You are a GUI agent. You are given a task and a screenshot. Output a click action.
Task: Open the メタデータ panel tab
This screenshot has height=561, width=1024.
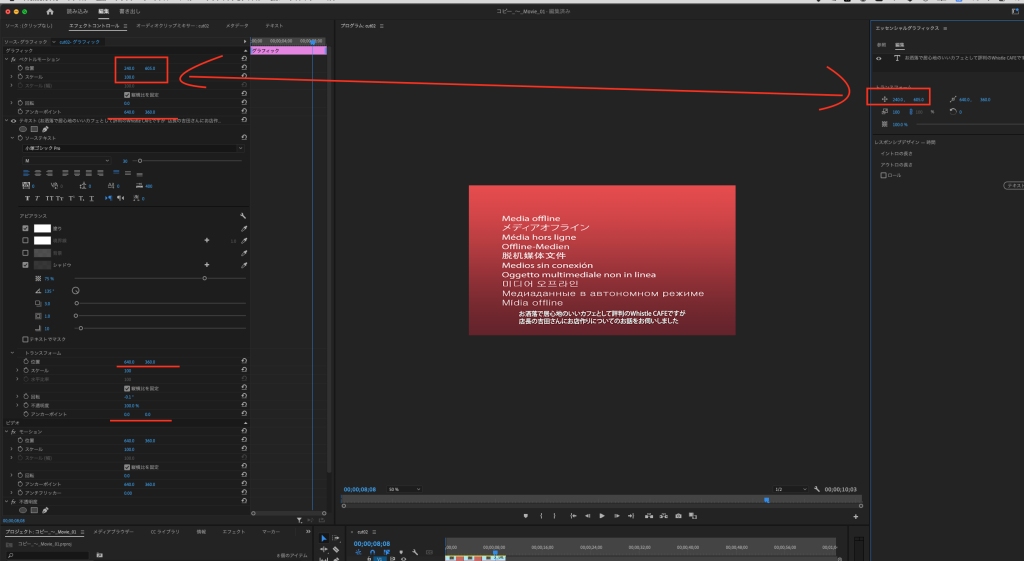tap(237, 25)
